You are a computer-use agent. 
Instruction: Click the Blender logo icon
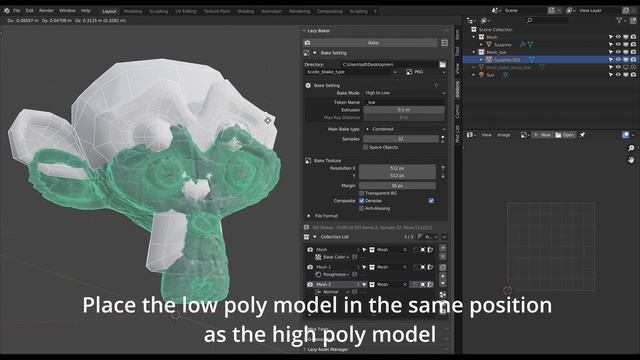7,11
